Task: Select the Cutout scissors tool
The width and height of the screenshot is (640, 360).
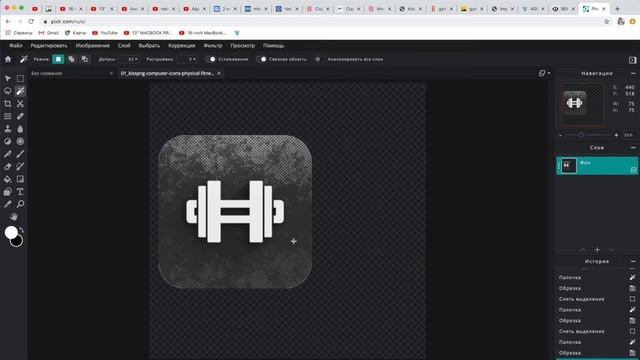Action: point(20,104)
